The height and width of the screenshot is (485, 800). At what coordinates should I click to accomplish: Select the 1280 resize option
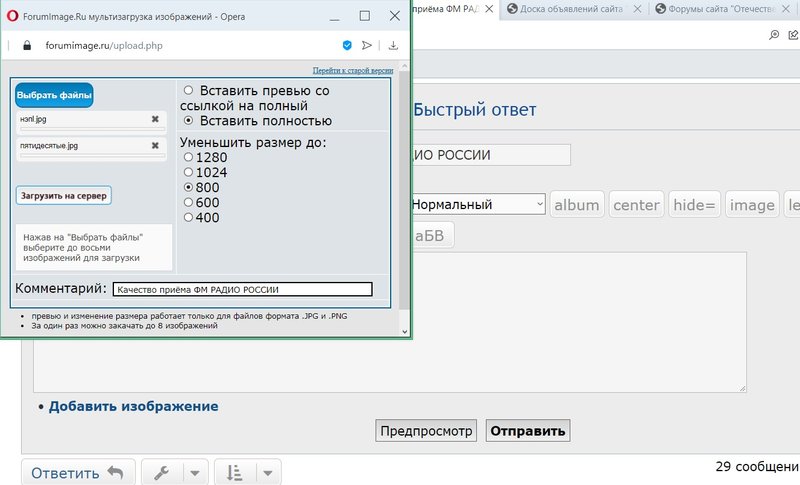(187, 158)
